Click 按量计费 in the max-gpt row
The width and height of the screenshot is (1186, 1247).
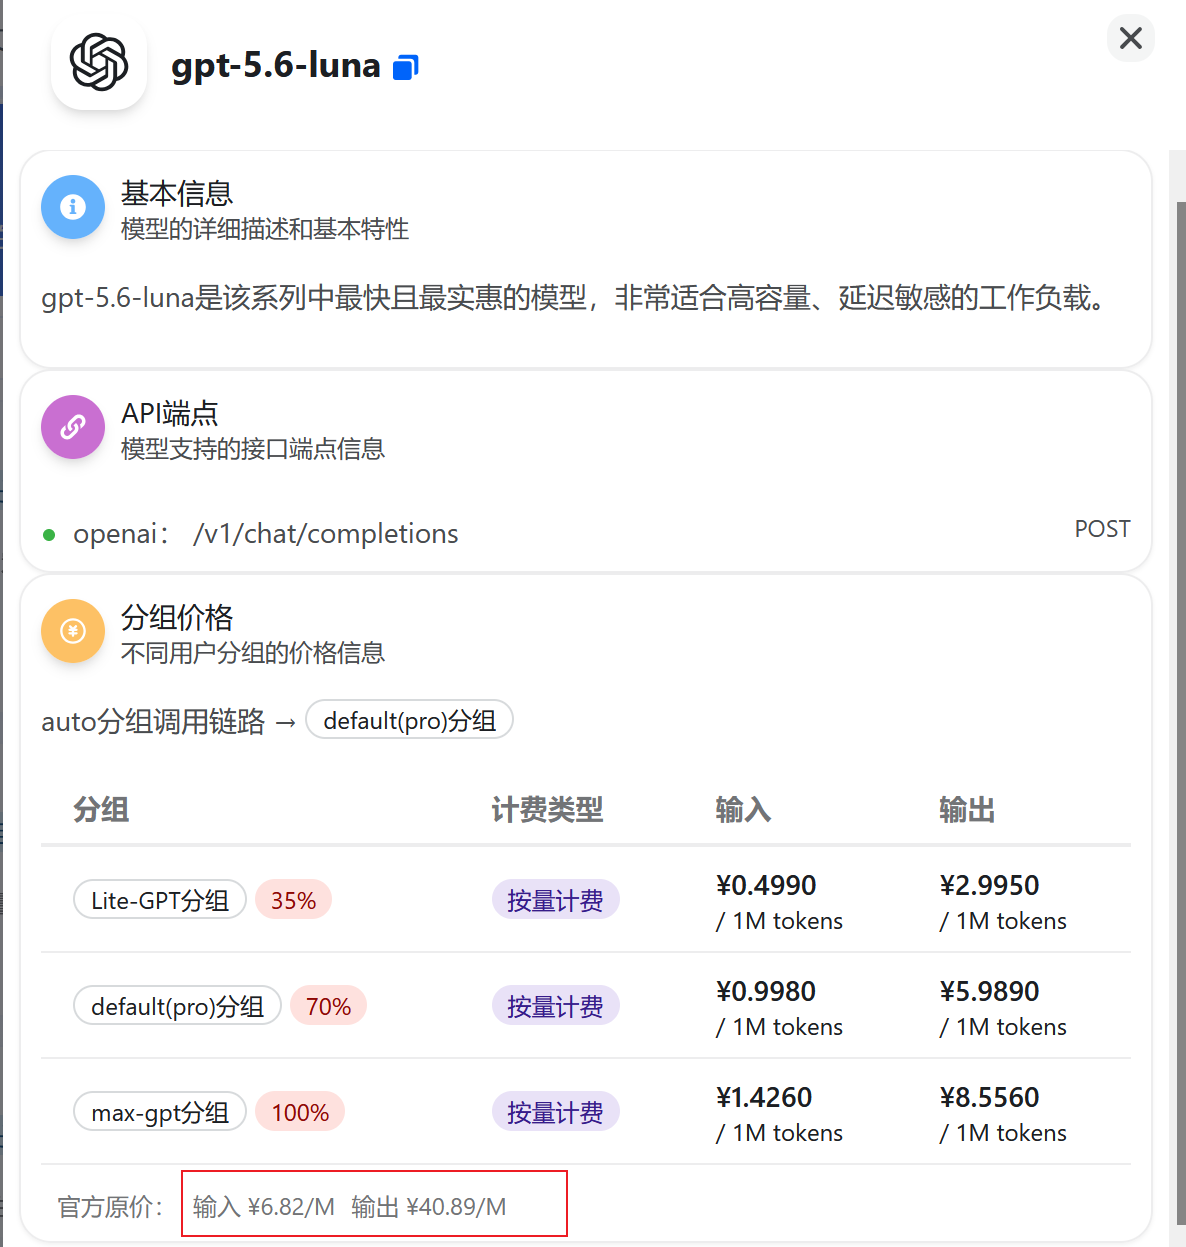pyautogui.click(x=555, y=1112)
